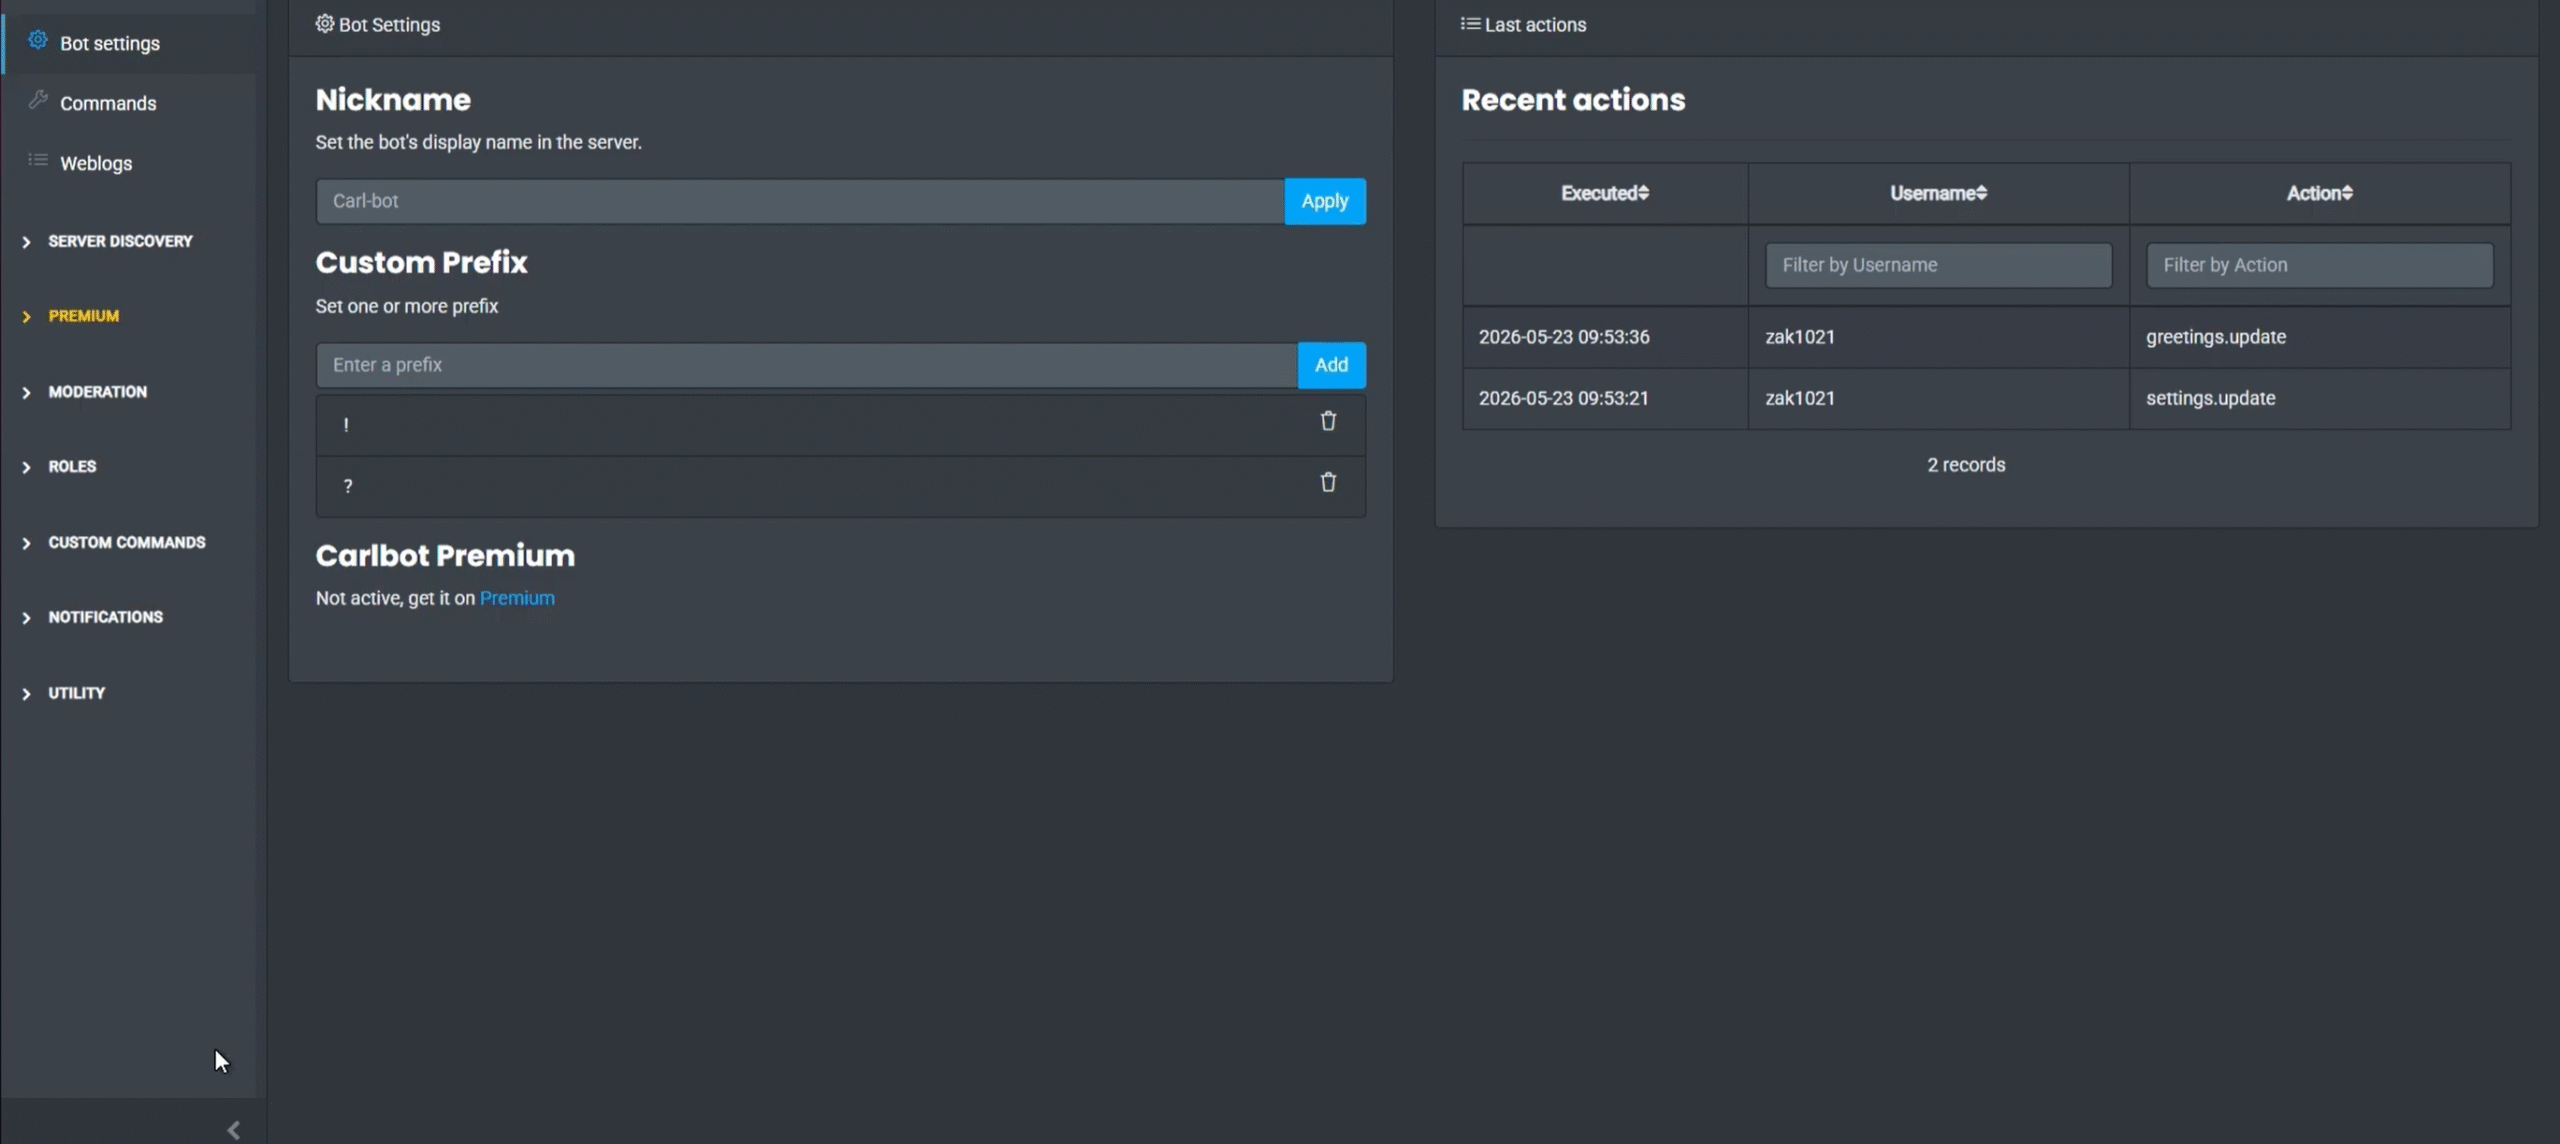Image resolution: width=2560 pixels, height=1144 pixels.
Task: Click the Enter a prefix field
Action: [807, 365]
